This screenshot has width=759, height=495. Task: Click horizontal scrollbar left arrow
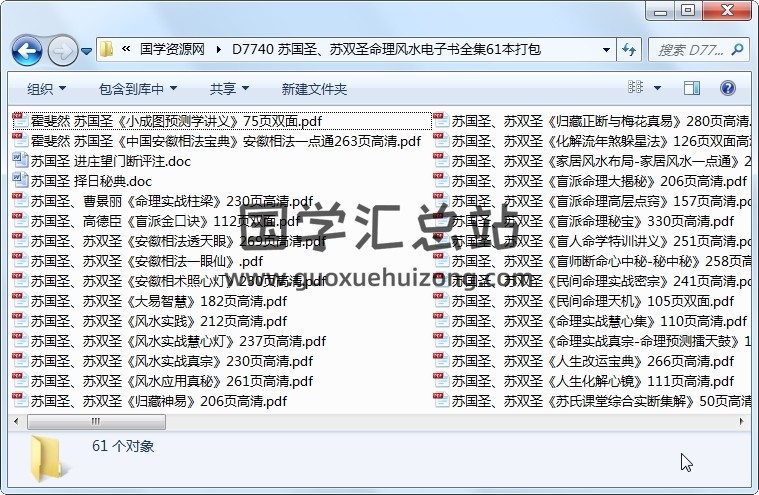16,421
